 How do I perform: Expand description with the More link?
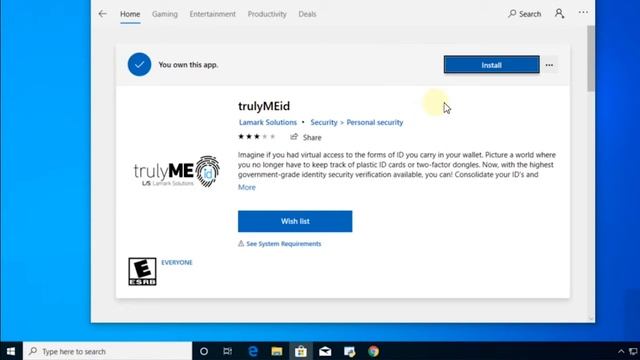(x=247, y=187)
